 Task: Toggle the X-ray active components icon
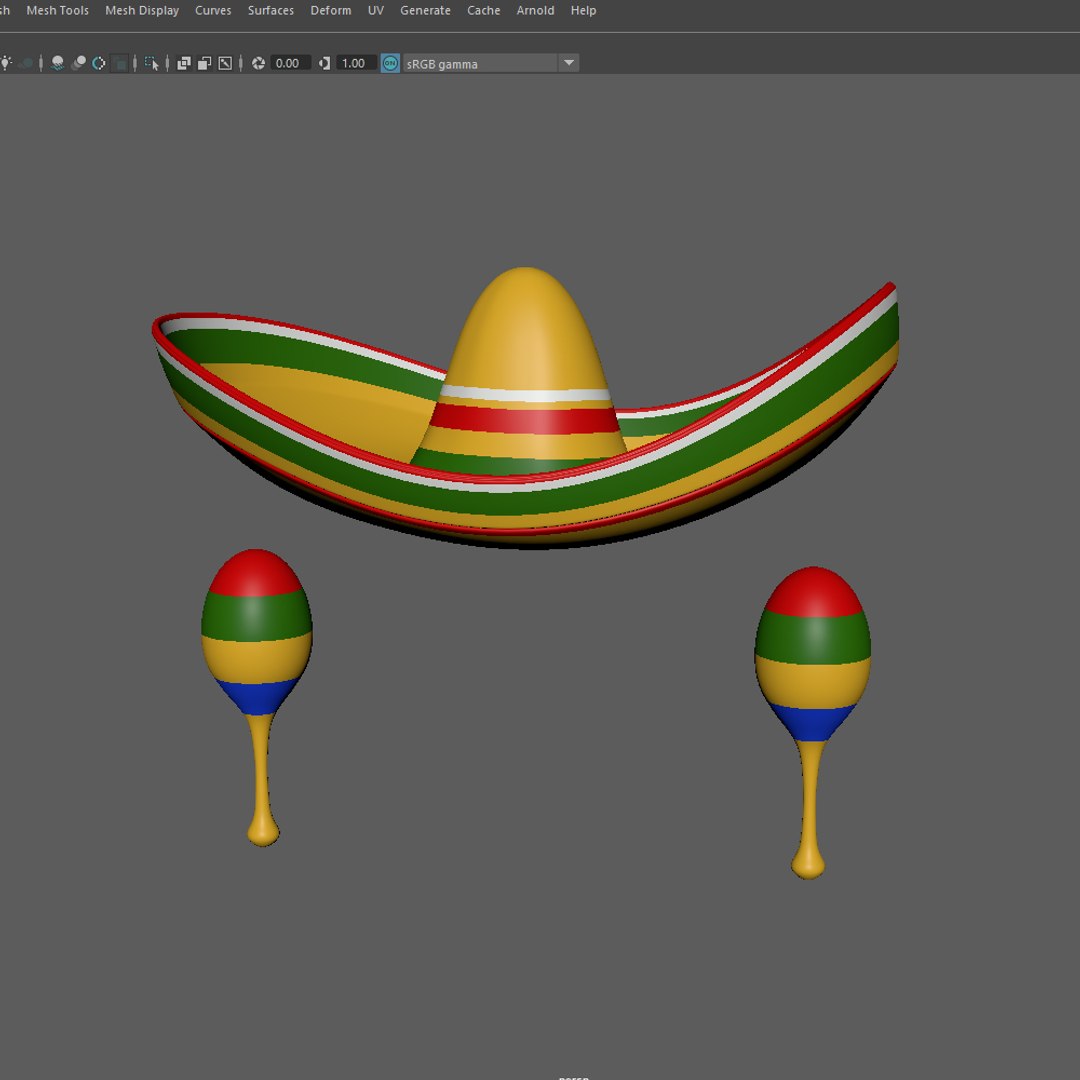[205, 63]
